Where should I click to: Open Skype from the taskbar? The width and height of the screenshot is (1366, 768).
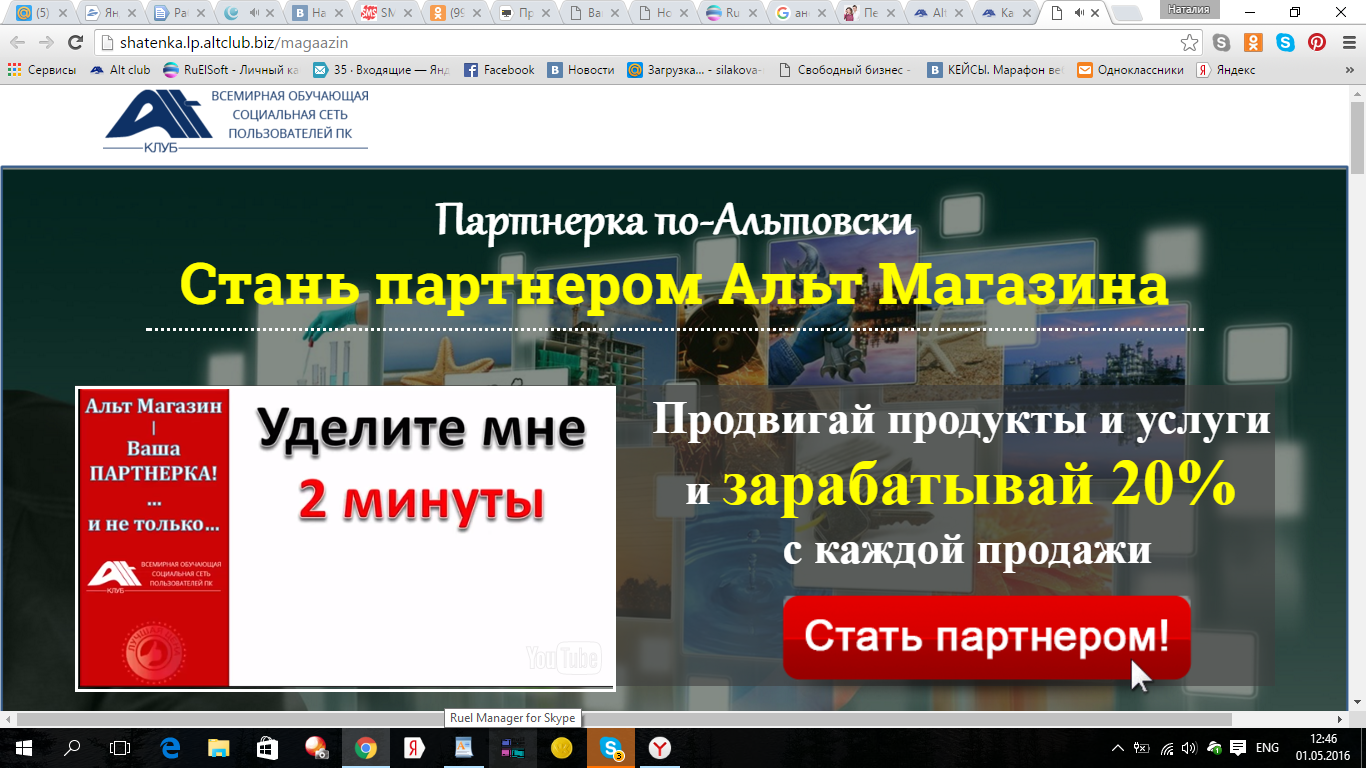[x=611, y=748]
